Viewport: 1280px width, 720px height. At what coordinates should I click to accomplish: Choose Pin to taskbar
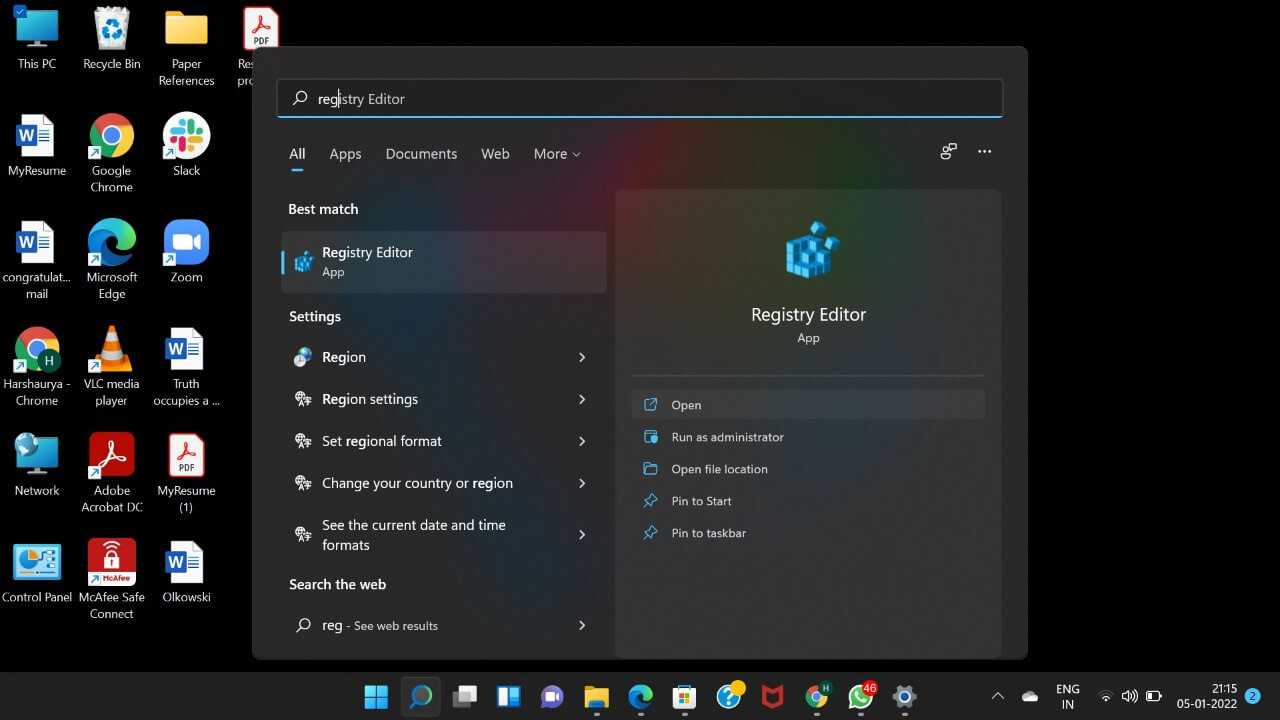click(x=808, y=533)
